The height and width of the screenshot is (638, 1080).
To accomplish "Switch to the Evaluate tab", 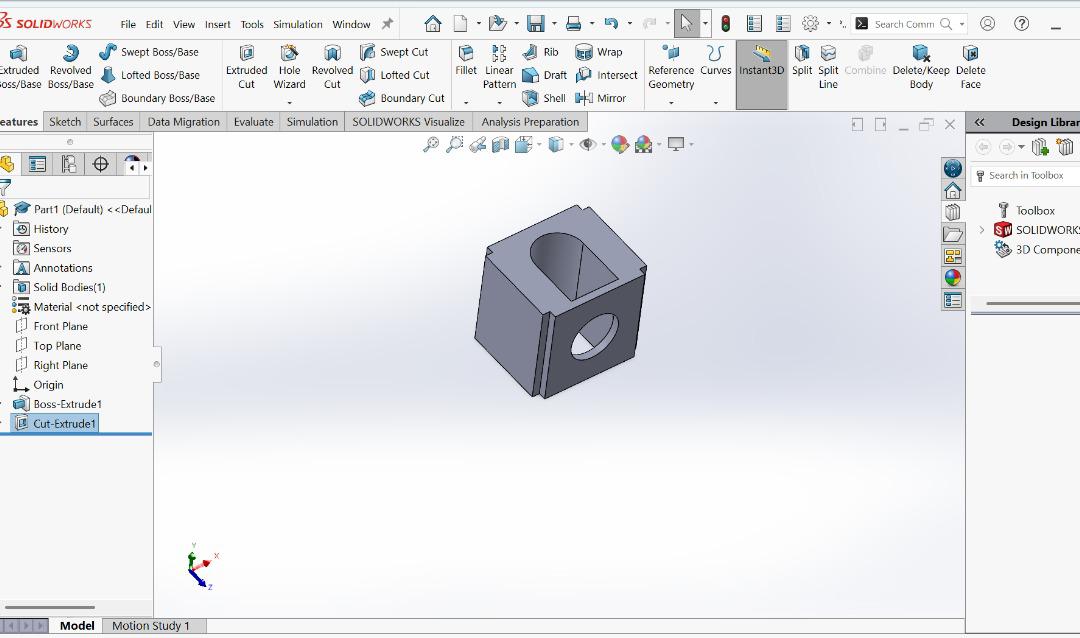I will (253, 122).
